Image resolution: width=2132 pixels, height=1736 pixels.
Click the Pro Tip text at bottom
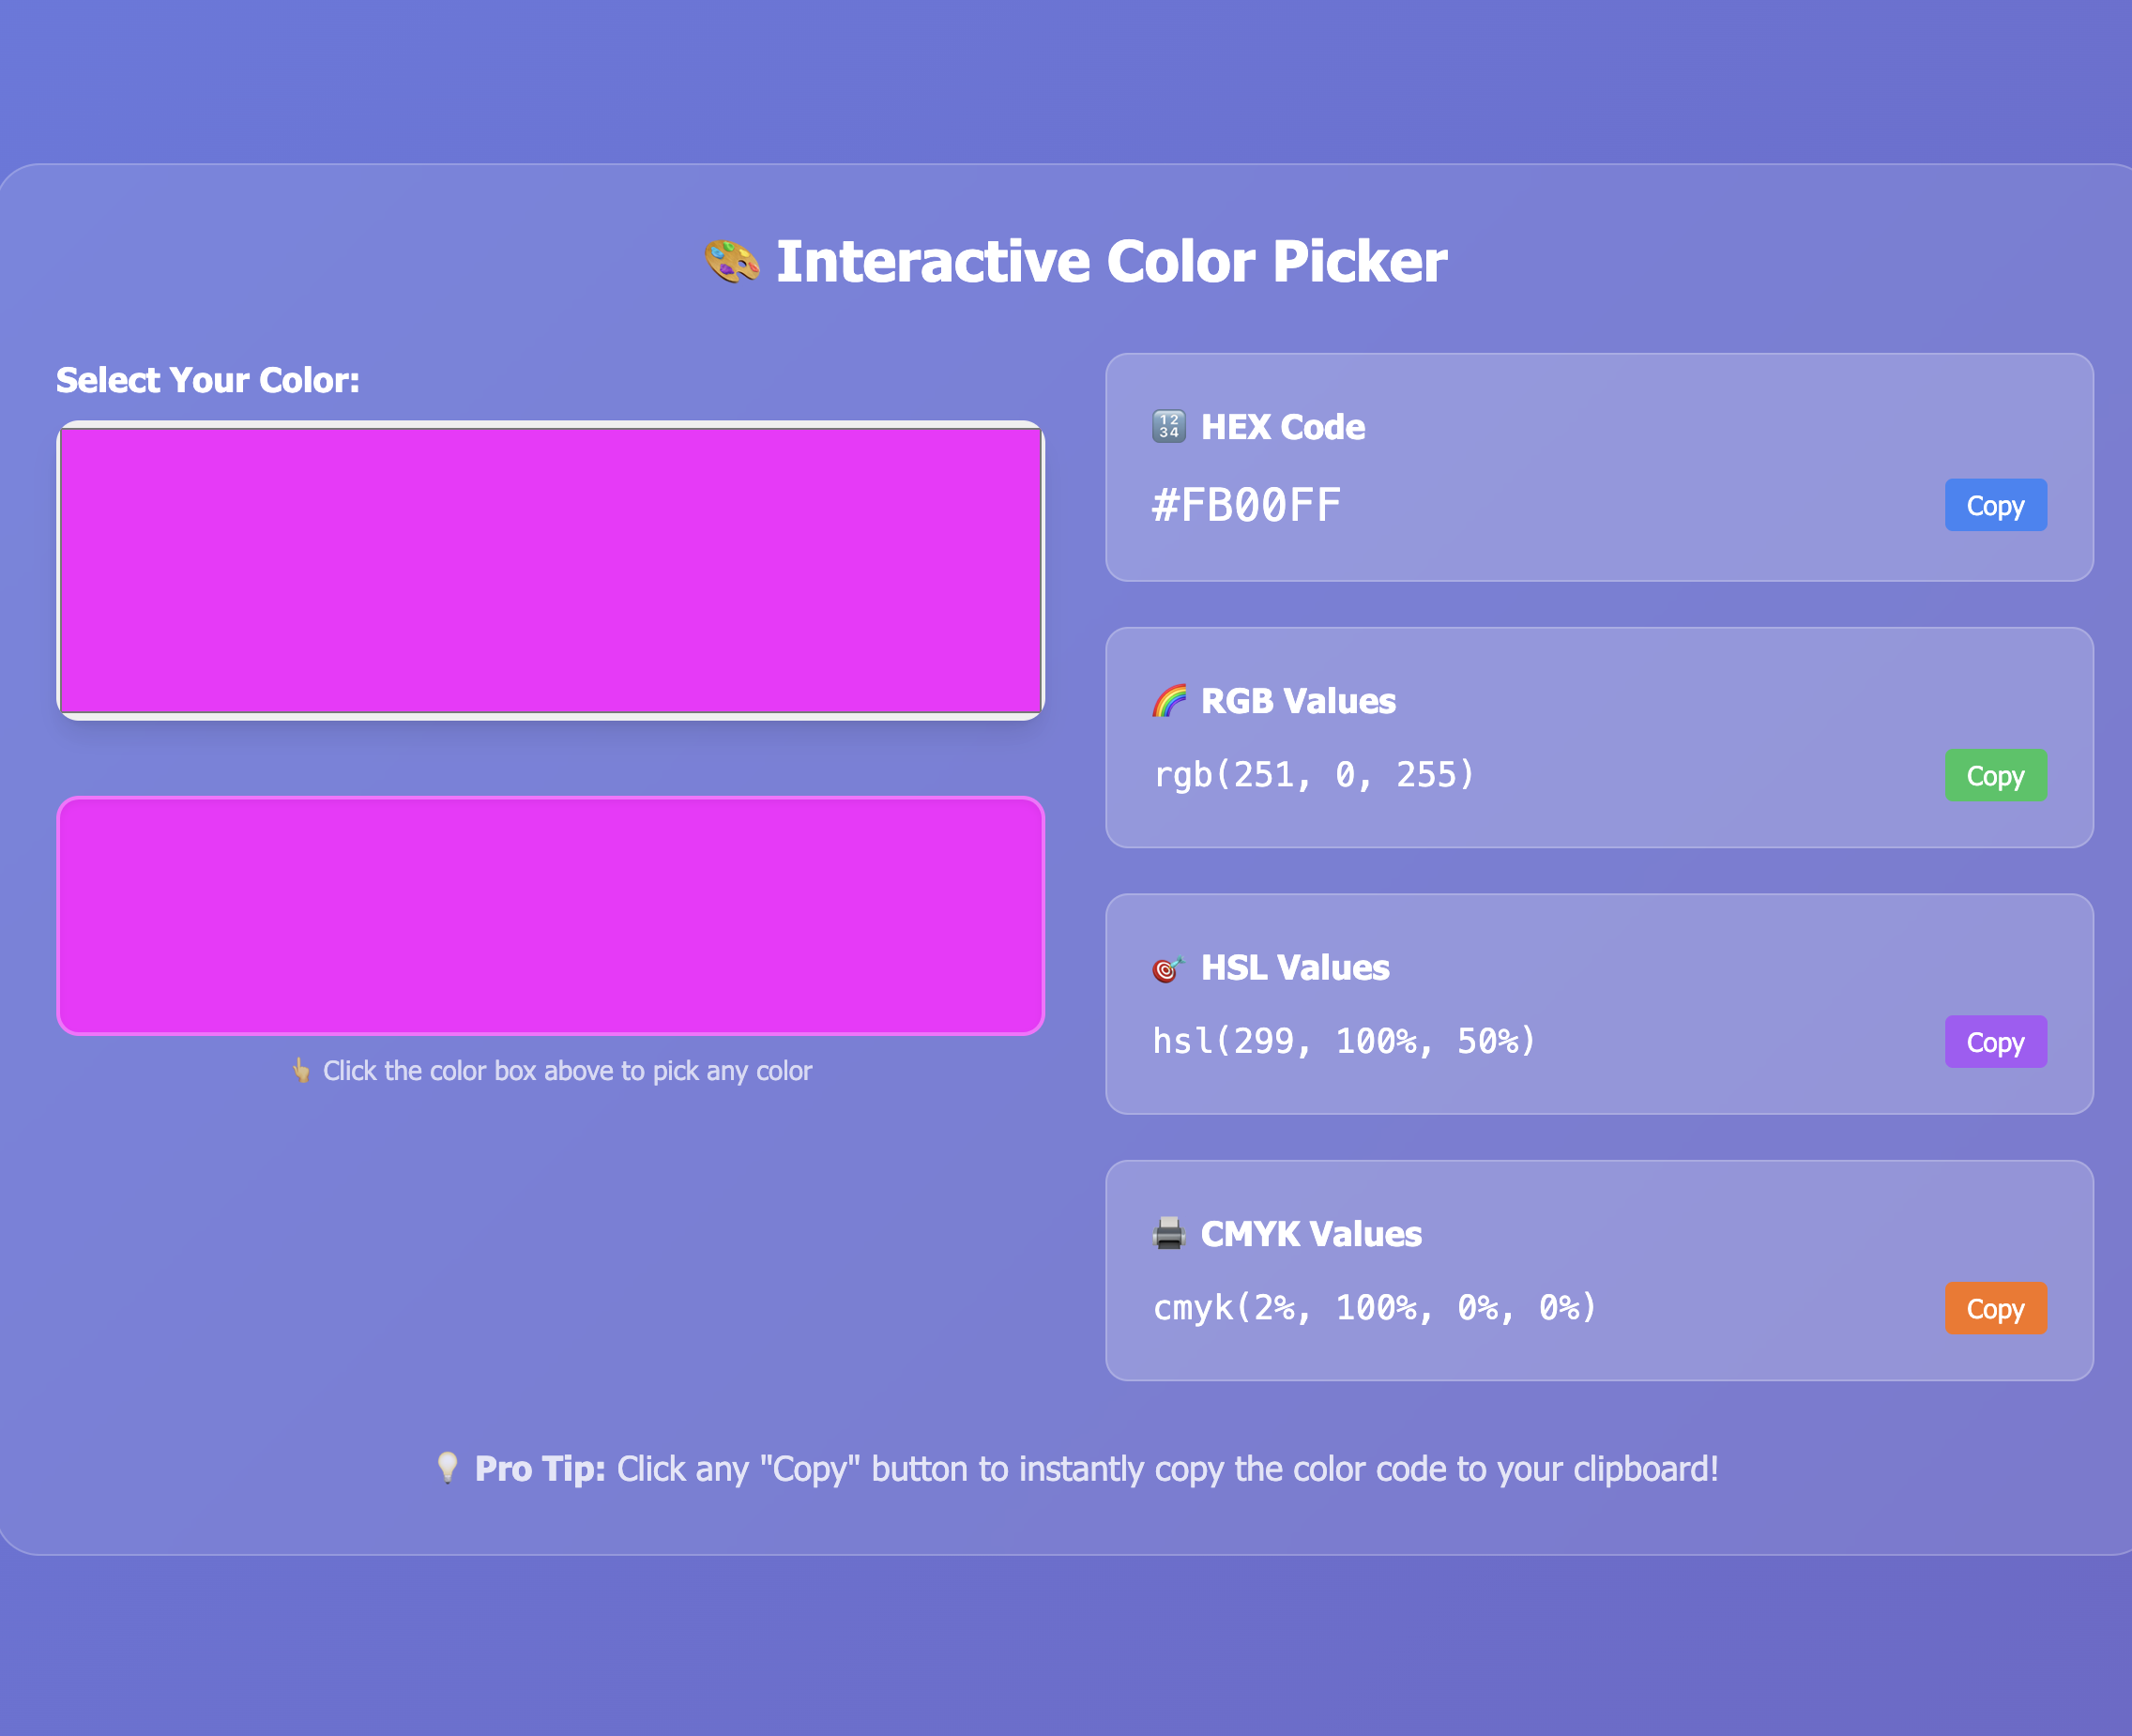click(x=1096, y=1468)
